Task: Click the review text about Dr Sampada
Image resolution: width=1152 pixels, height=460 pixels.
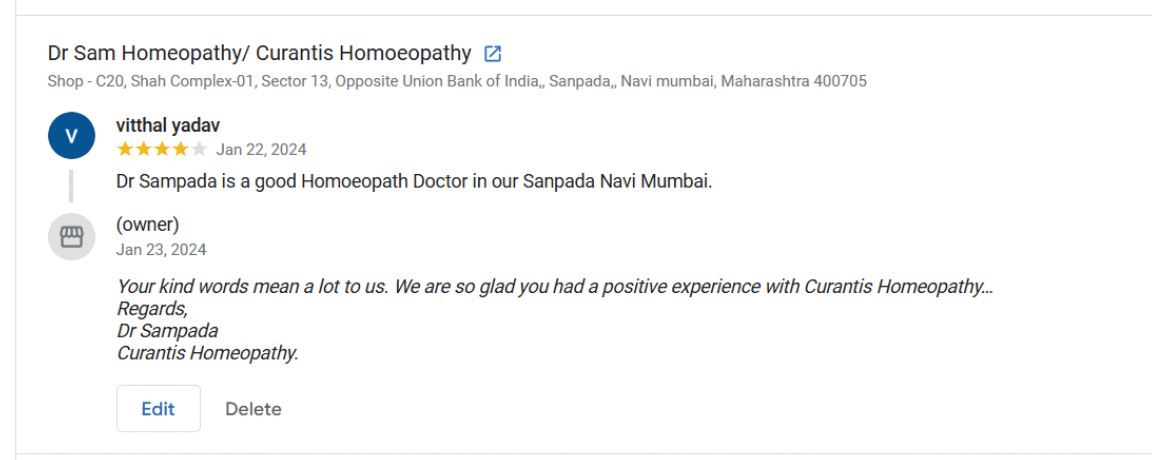Action: coord(414,183)
